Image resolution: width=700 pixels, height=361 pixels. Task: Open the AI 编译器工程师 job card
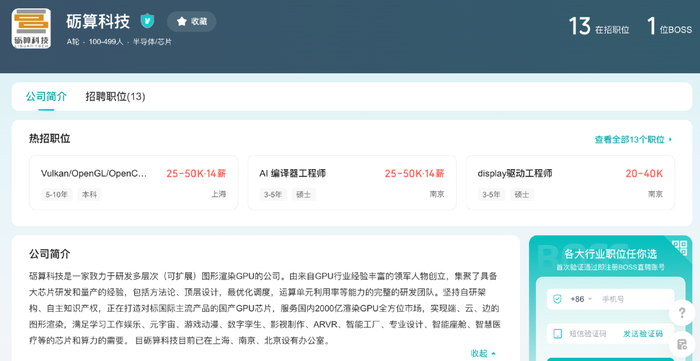coord(352,183)
